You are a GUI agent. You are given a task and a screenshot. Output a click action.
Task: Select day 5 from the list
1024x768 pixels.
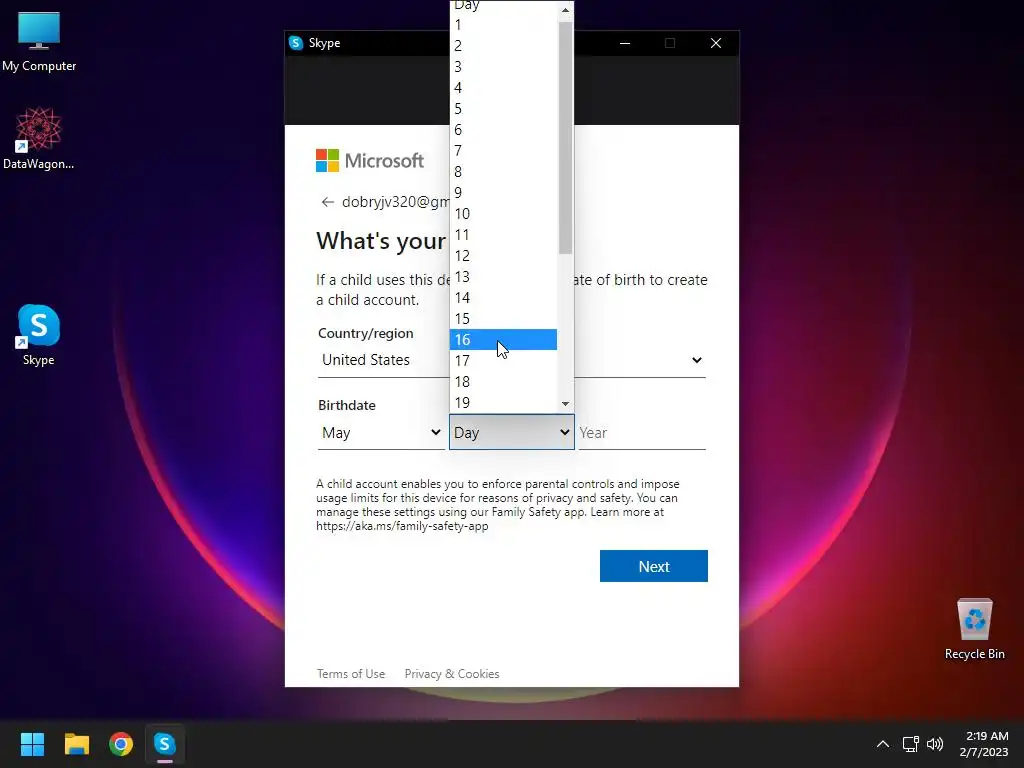503,108
